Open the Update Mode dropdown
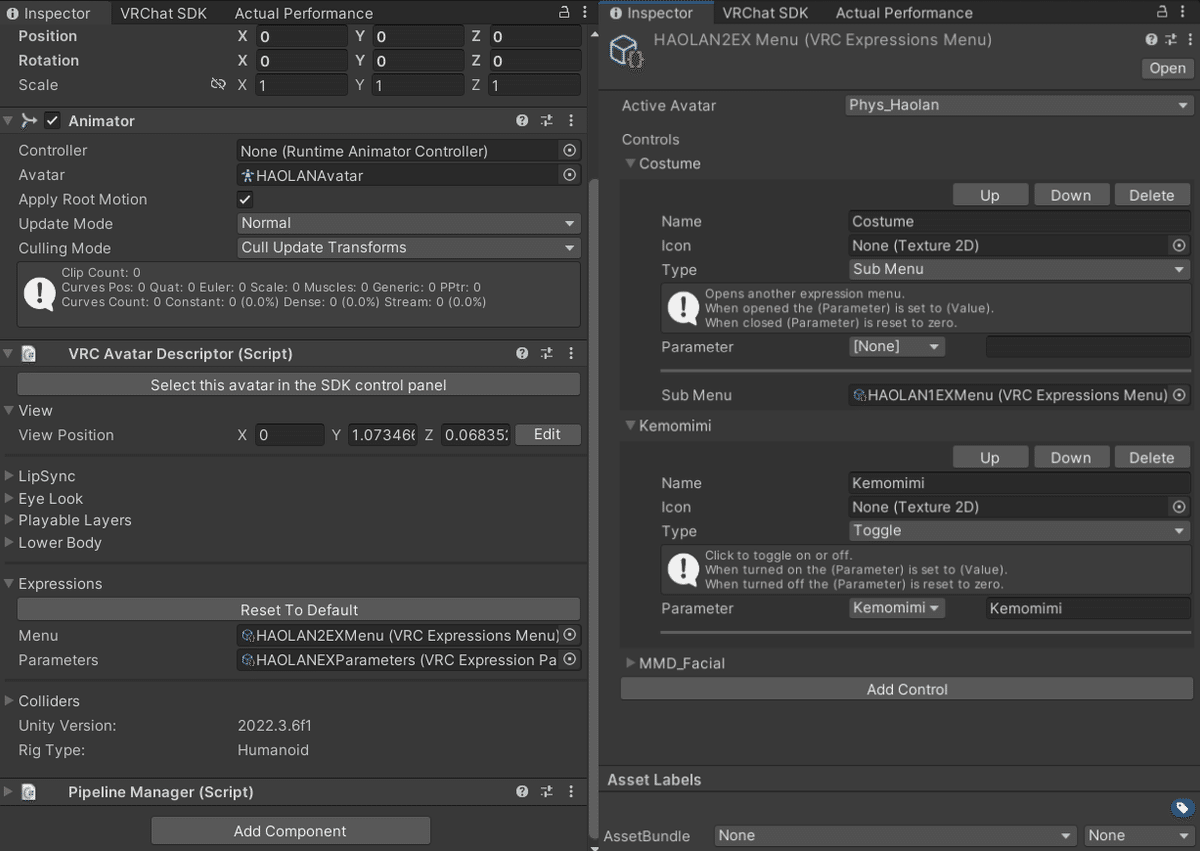1200x851 pixels. click(409, 224)
